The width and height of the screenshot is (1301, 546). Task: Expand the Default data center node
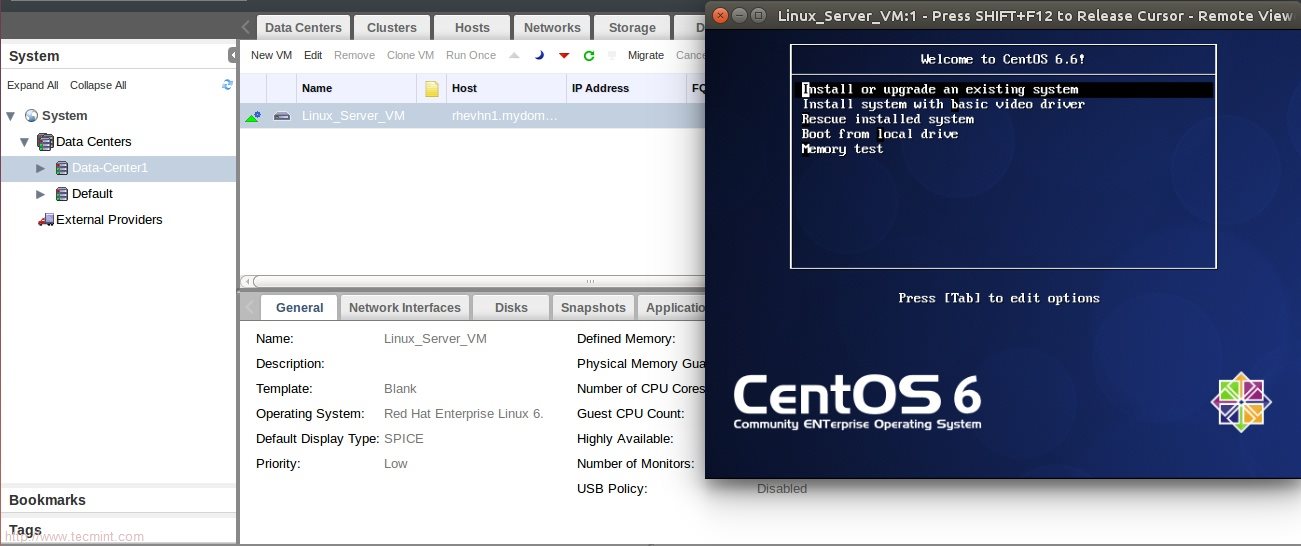pyautogui.click(x=41, y=194)
